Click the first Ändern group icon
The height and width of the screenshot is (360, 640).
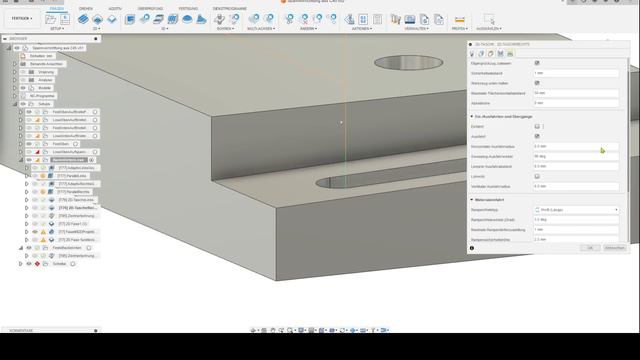click(x=289, y=19)
